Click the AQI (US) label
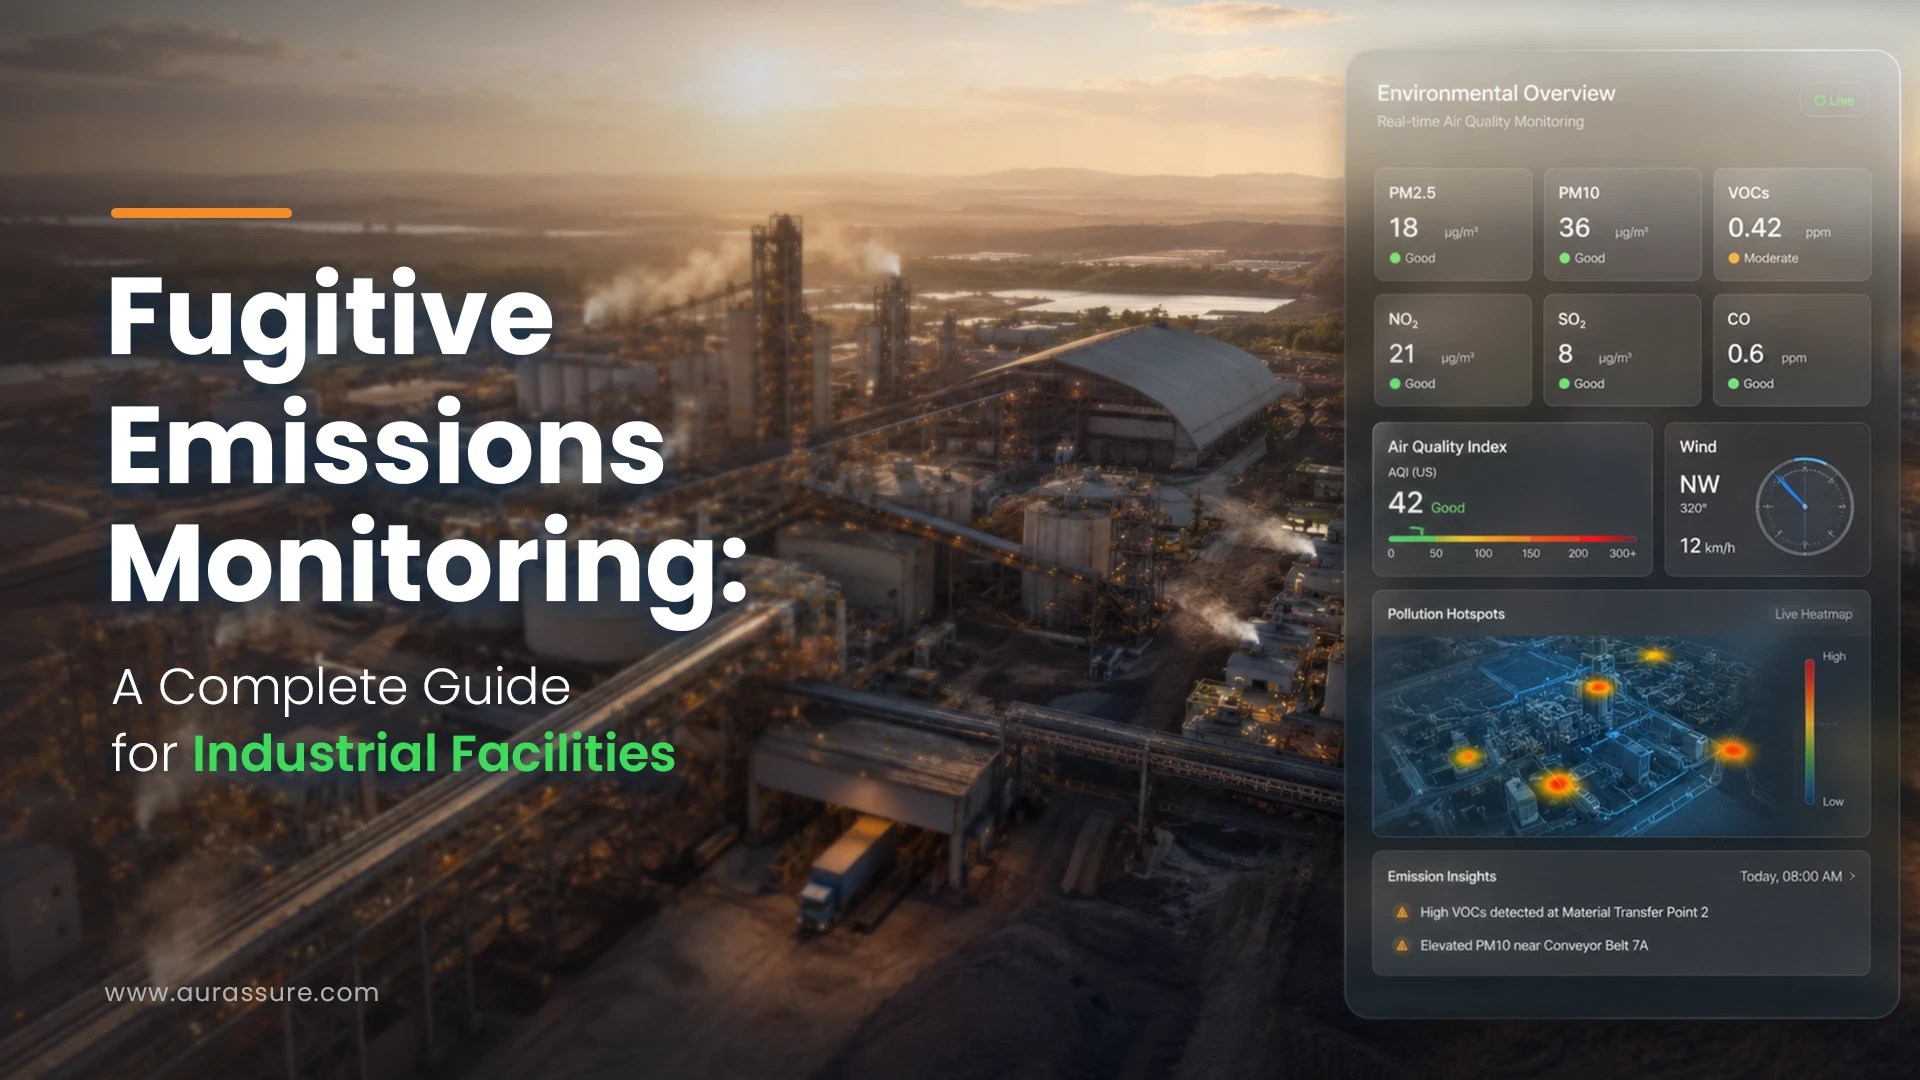The image size is (1920, 1080). pyautogui.click(x=1412, y=472)
